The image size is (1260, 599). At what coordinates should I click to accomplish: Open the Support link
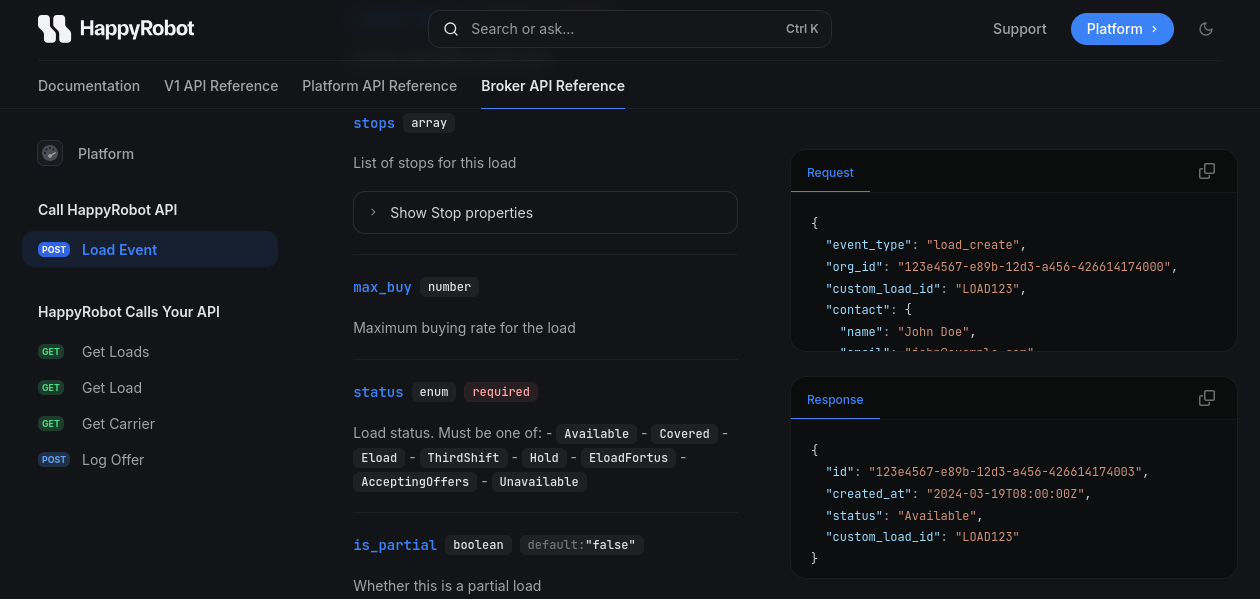(1020, 29)
